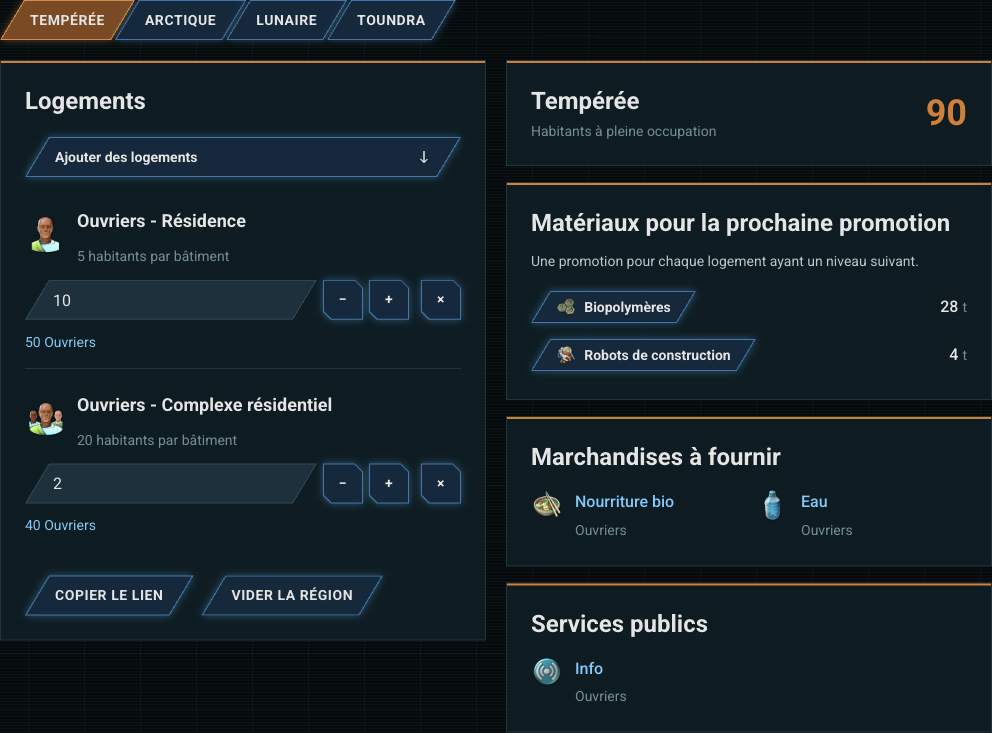This screenshot has width=992, height=733.
Task: Remove the Ouvriers - Résidence housing entry
Action: click(x=441, y=300)
